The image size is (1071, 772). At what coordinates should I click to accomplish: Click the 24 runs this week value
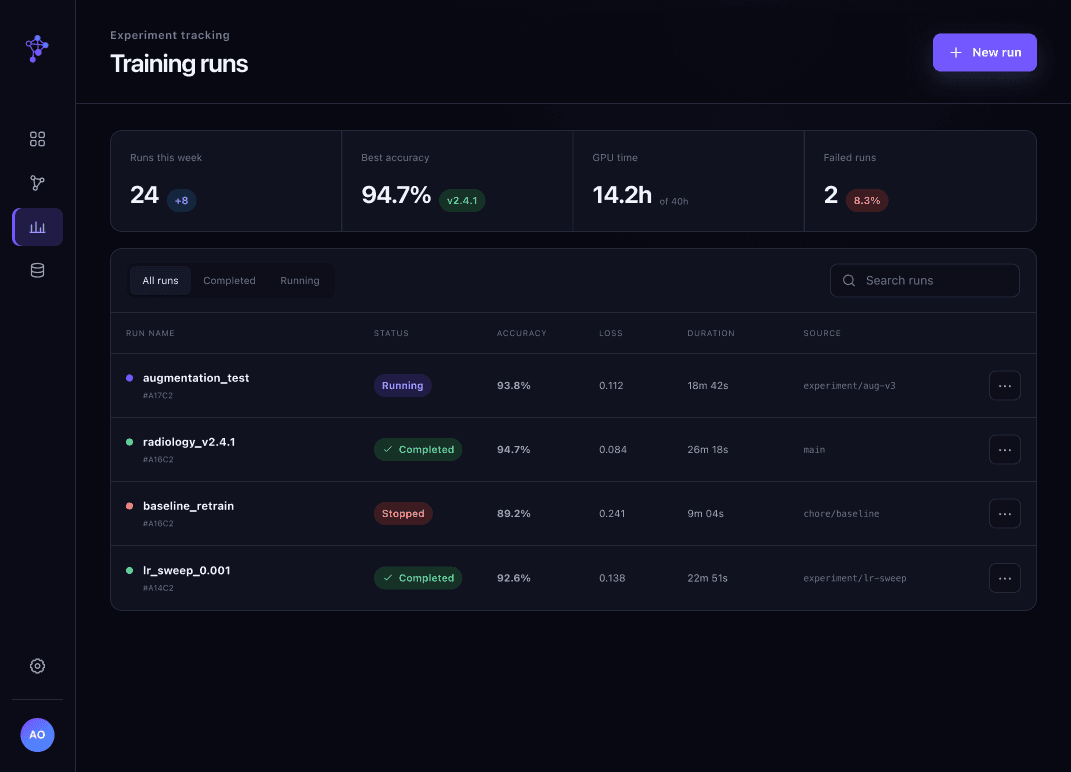(x=144, y=195)
